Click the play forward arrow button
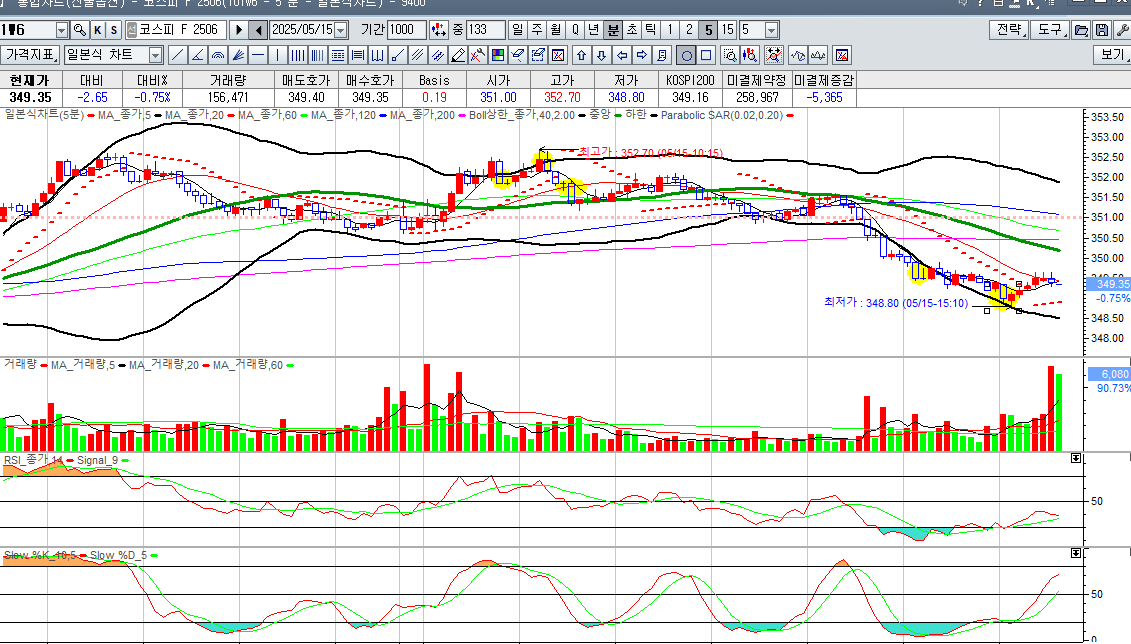The image size is (1131, 644). tap(239, 30)
